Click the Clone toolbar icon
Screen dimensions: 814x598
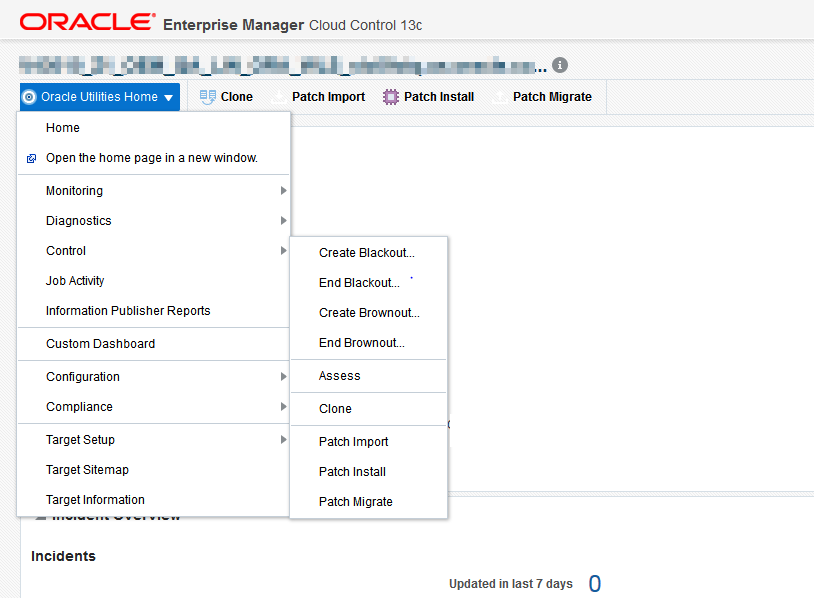[x=208, y=97]
